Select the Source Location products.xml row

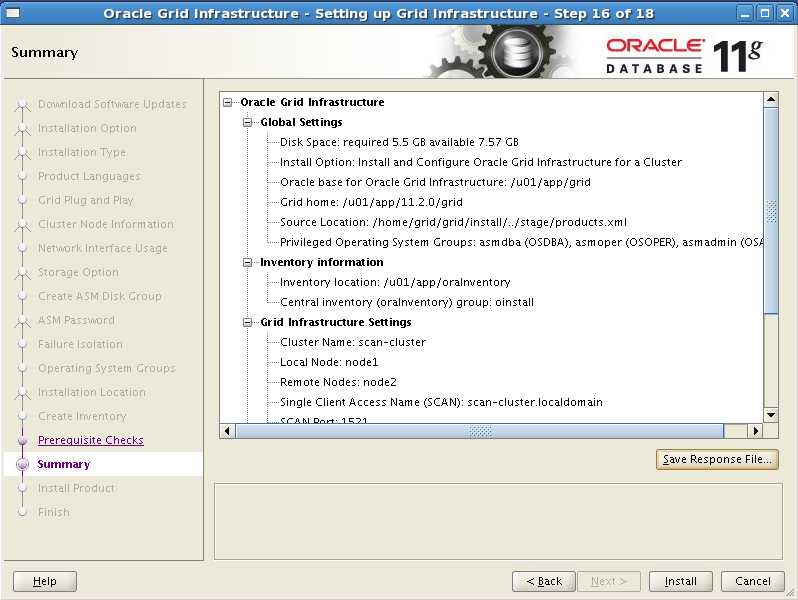tap(453, 222)
